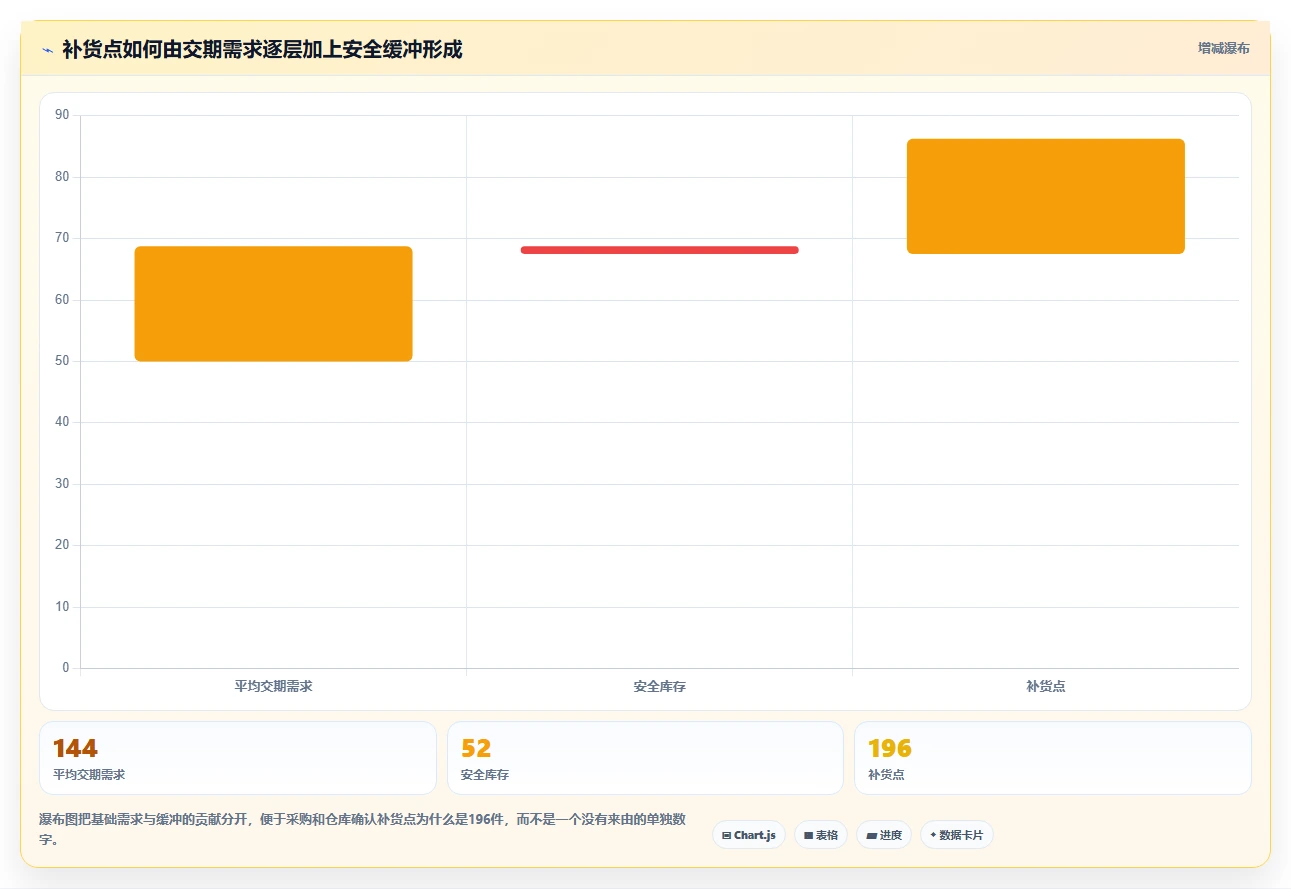
Task: Click the 进度 chip
Action: coord(884,835)
